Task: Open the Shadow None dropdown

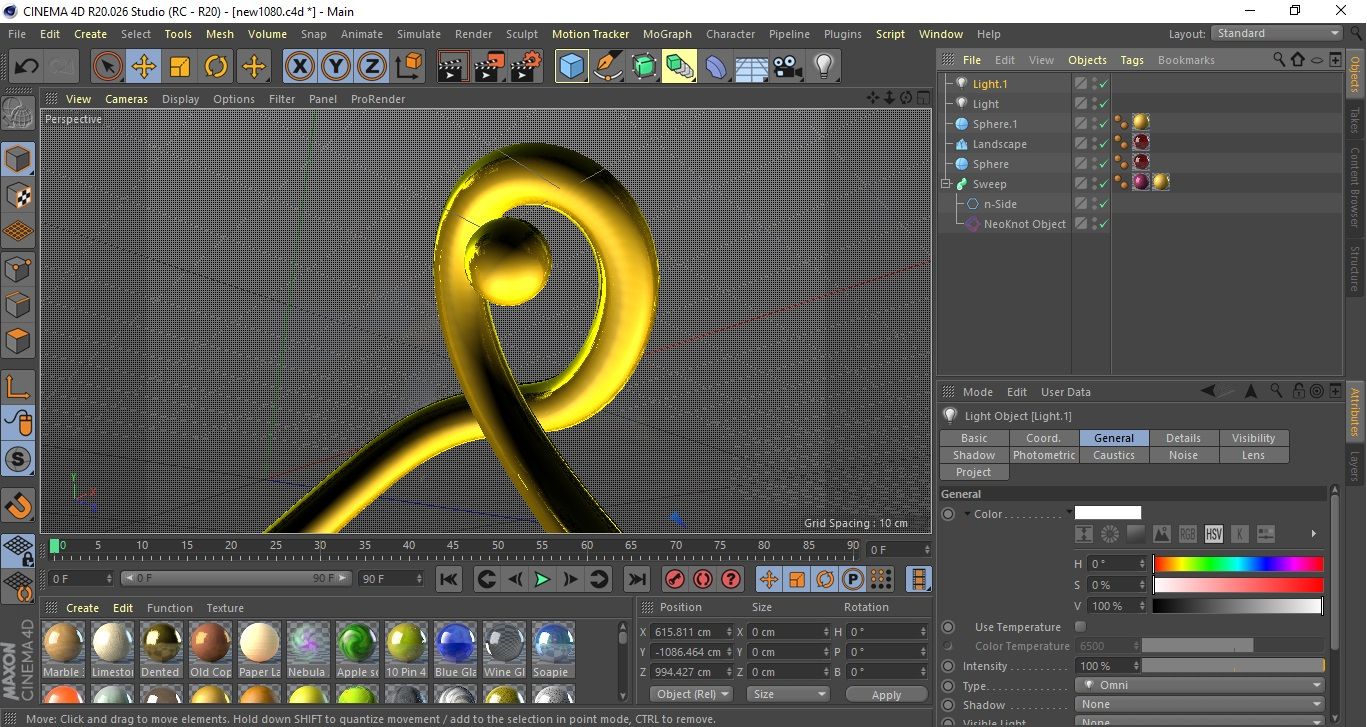Action: tap(1200, 705)
